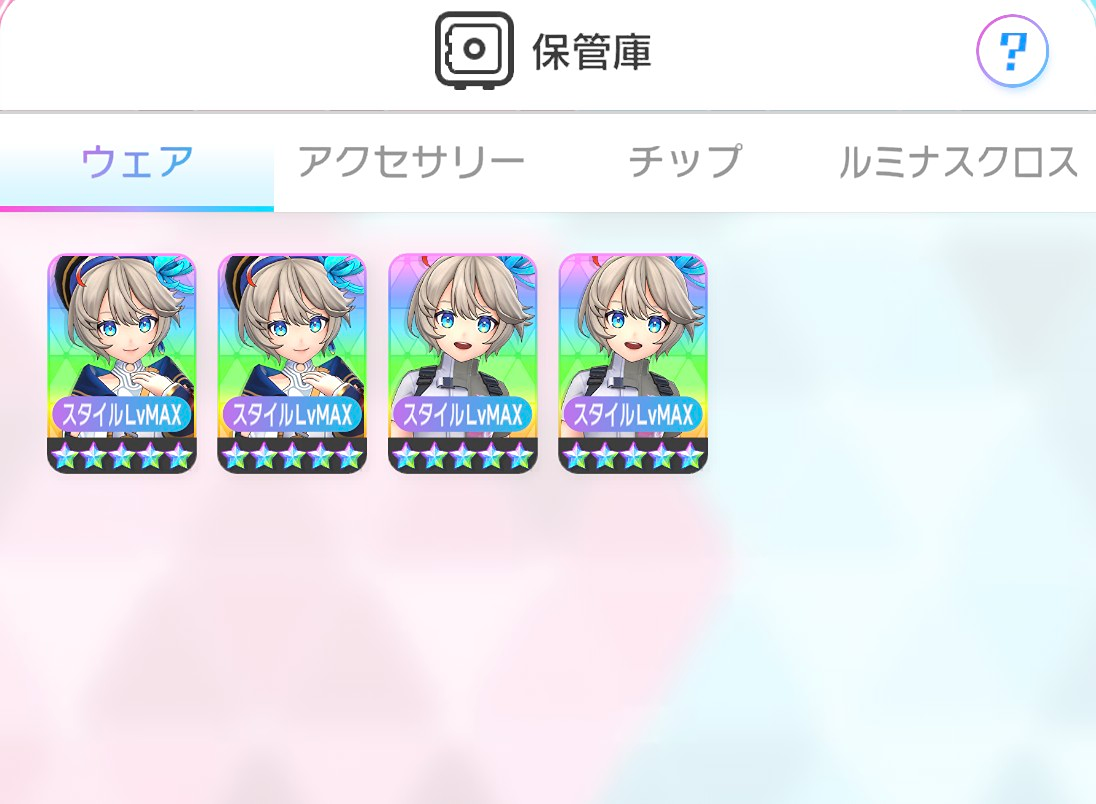This screenshot has height=804, width=1096.
Task: Go to the ルミナスクロス tab
Action: click(958, 162)
